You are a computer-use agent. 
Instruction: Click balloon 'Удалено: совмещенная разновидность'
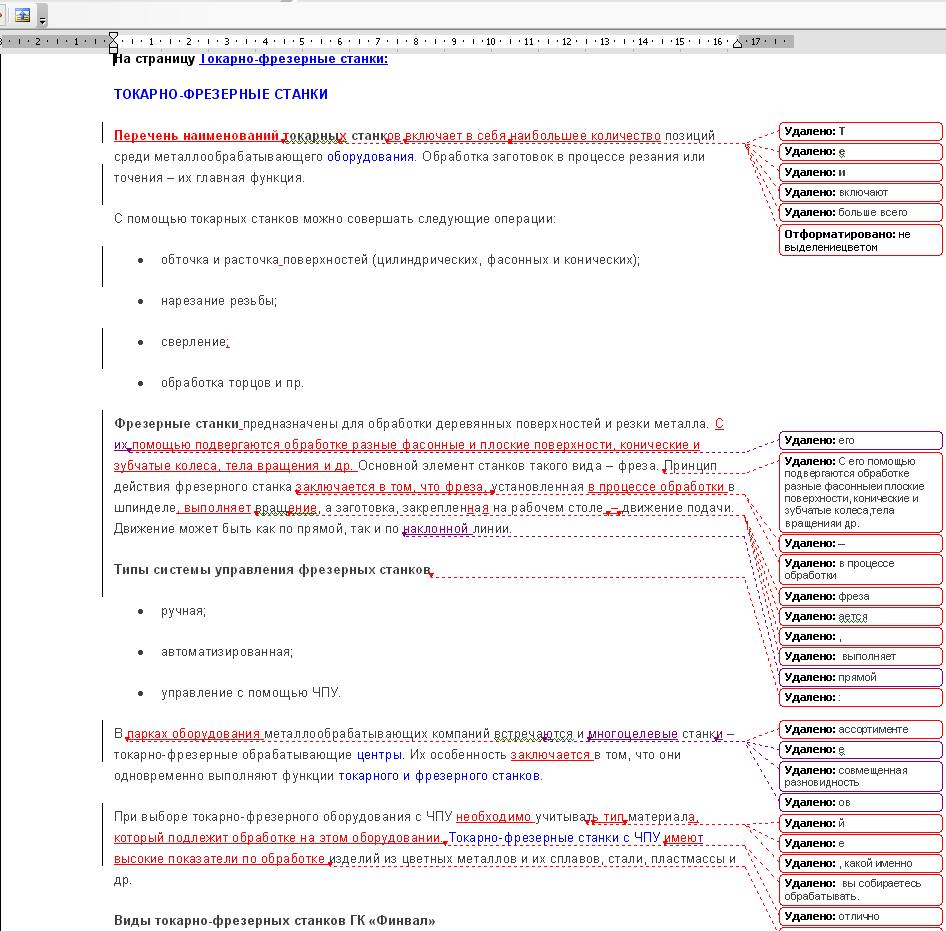click(860, 776)
